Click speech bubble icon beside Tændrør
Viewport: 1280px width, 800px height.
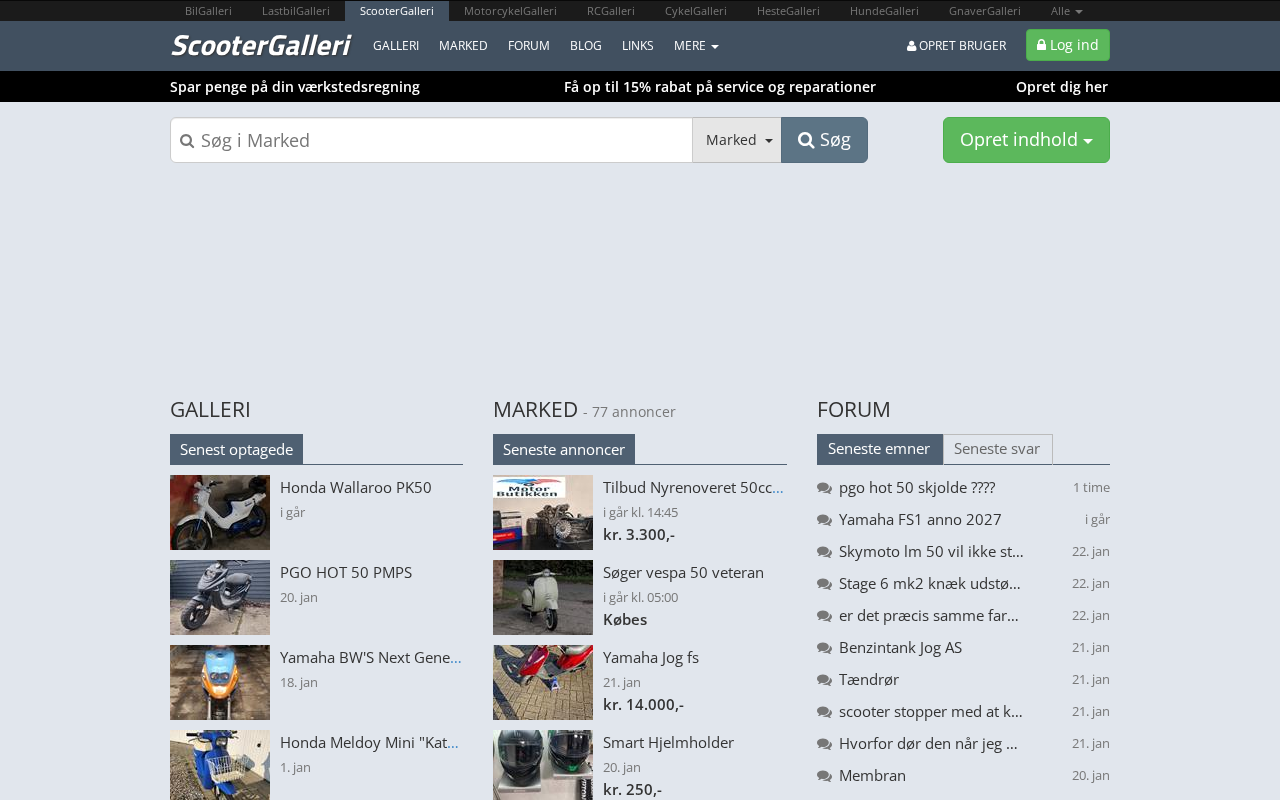[825, 680]
